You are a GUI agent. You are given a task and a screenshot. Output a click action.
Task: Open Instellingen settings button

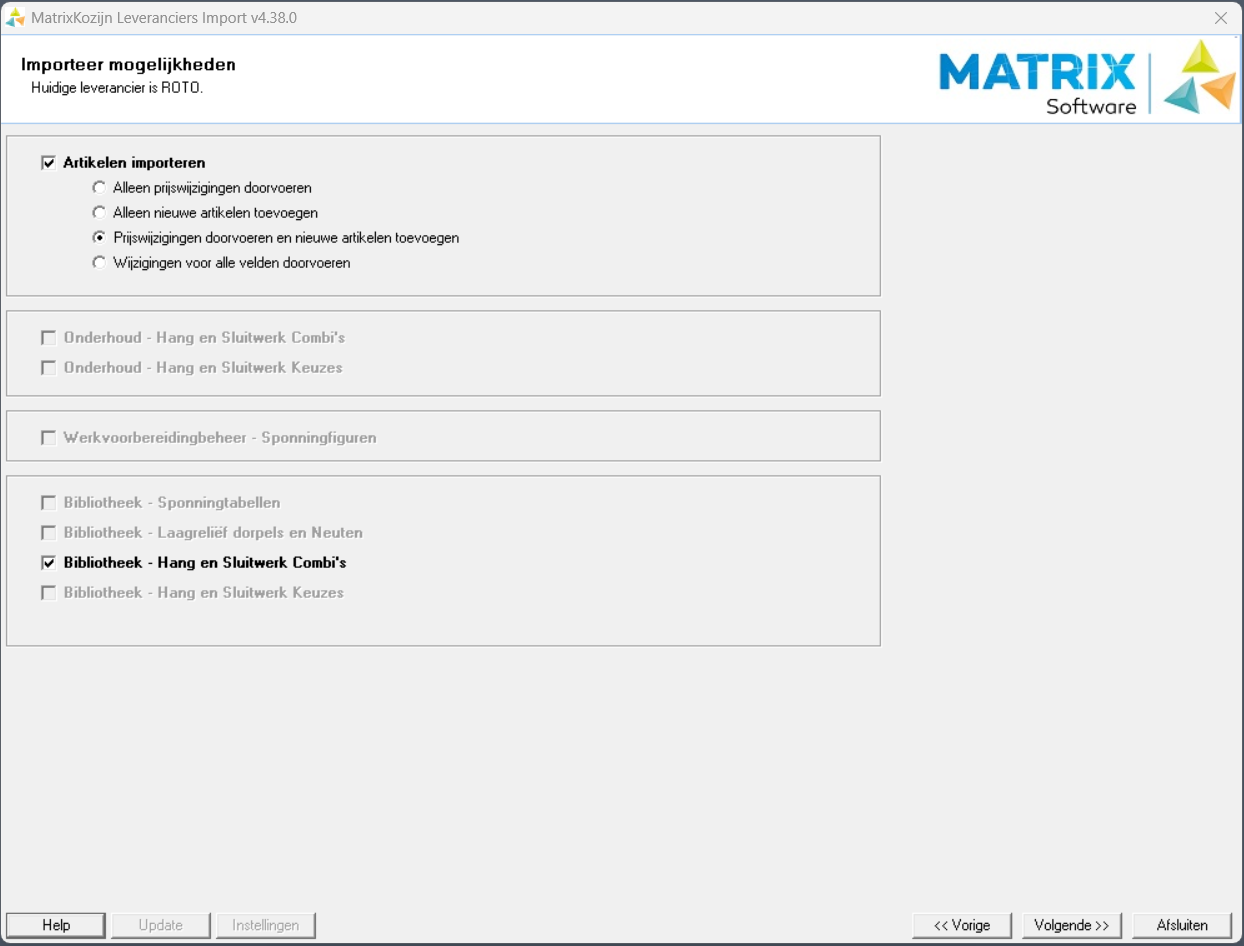pos(266,926)
